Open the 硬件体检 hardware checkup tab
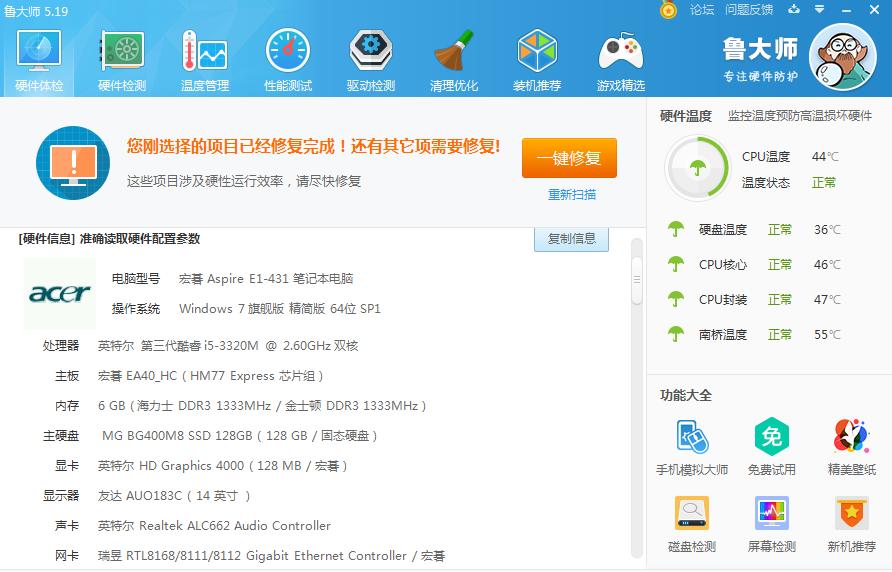The width and height of the screenshot is (892, 572). [39, 61]
